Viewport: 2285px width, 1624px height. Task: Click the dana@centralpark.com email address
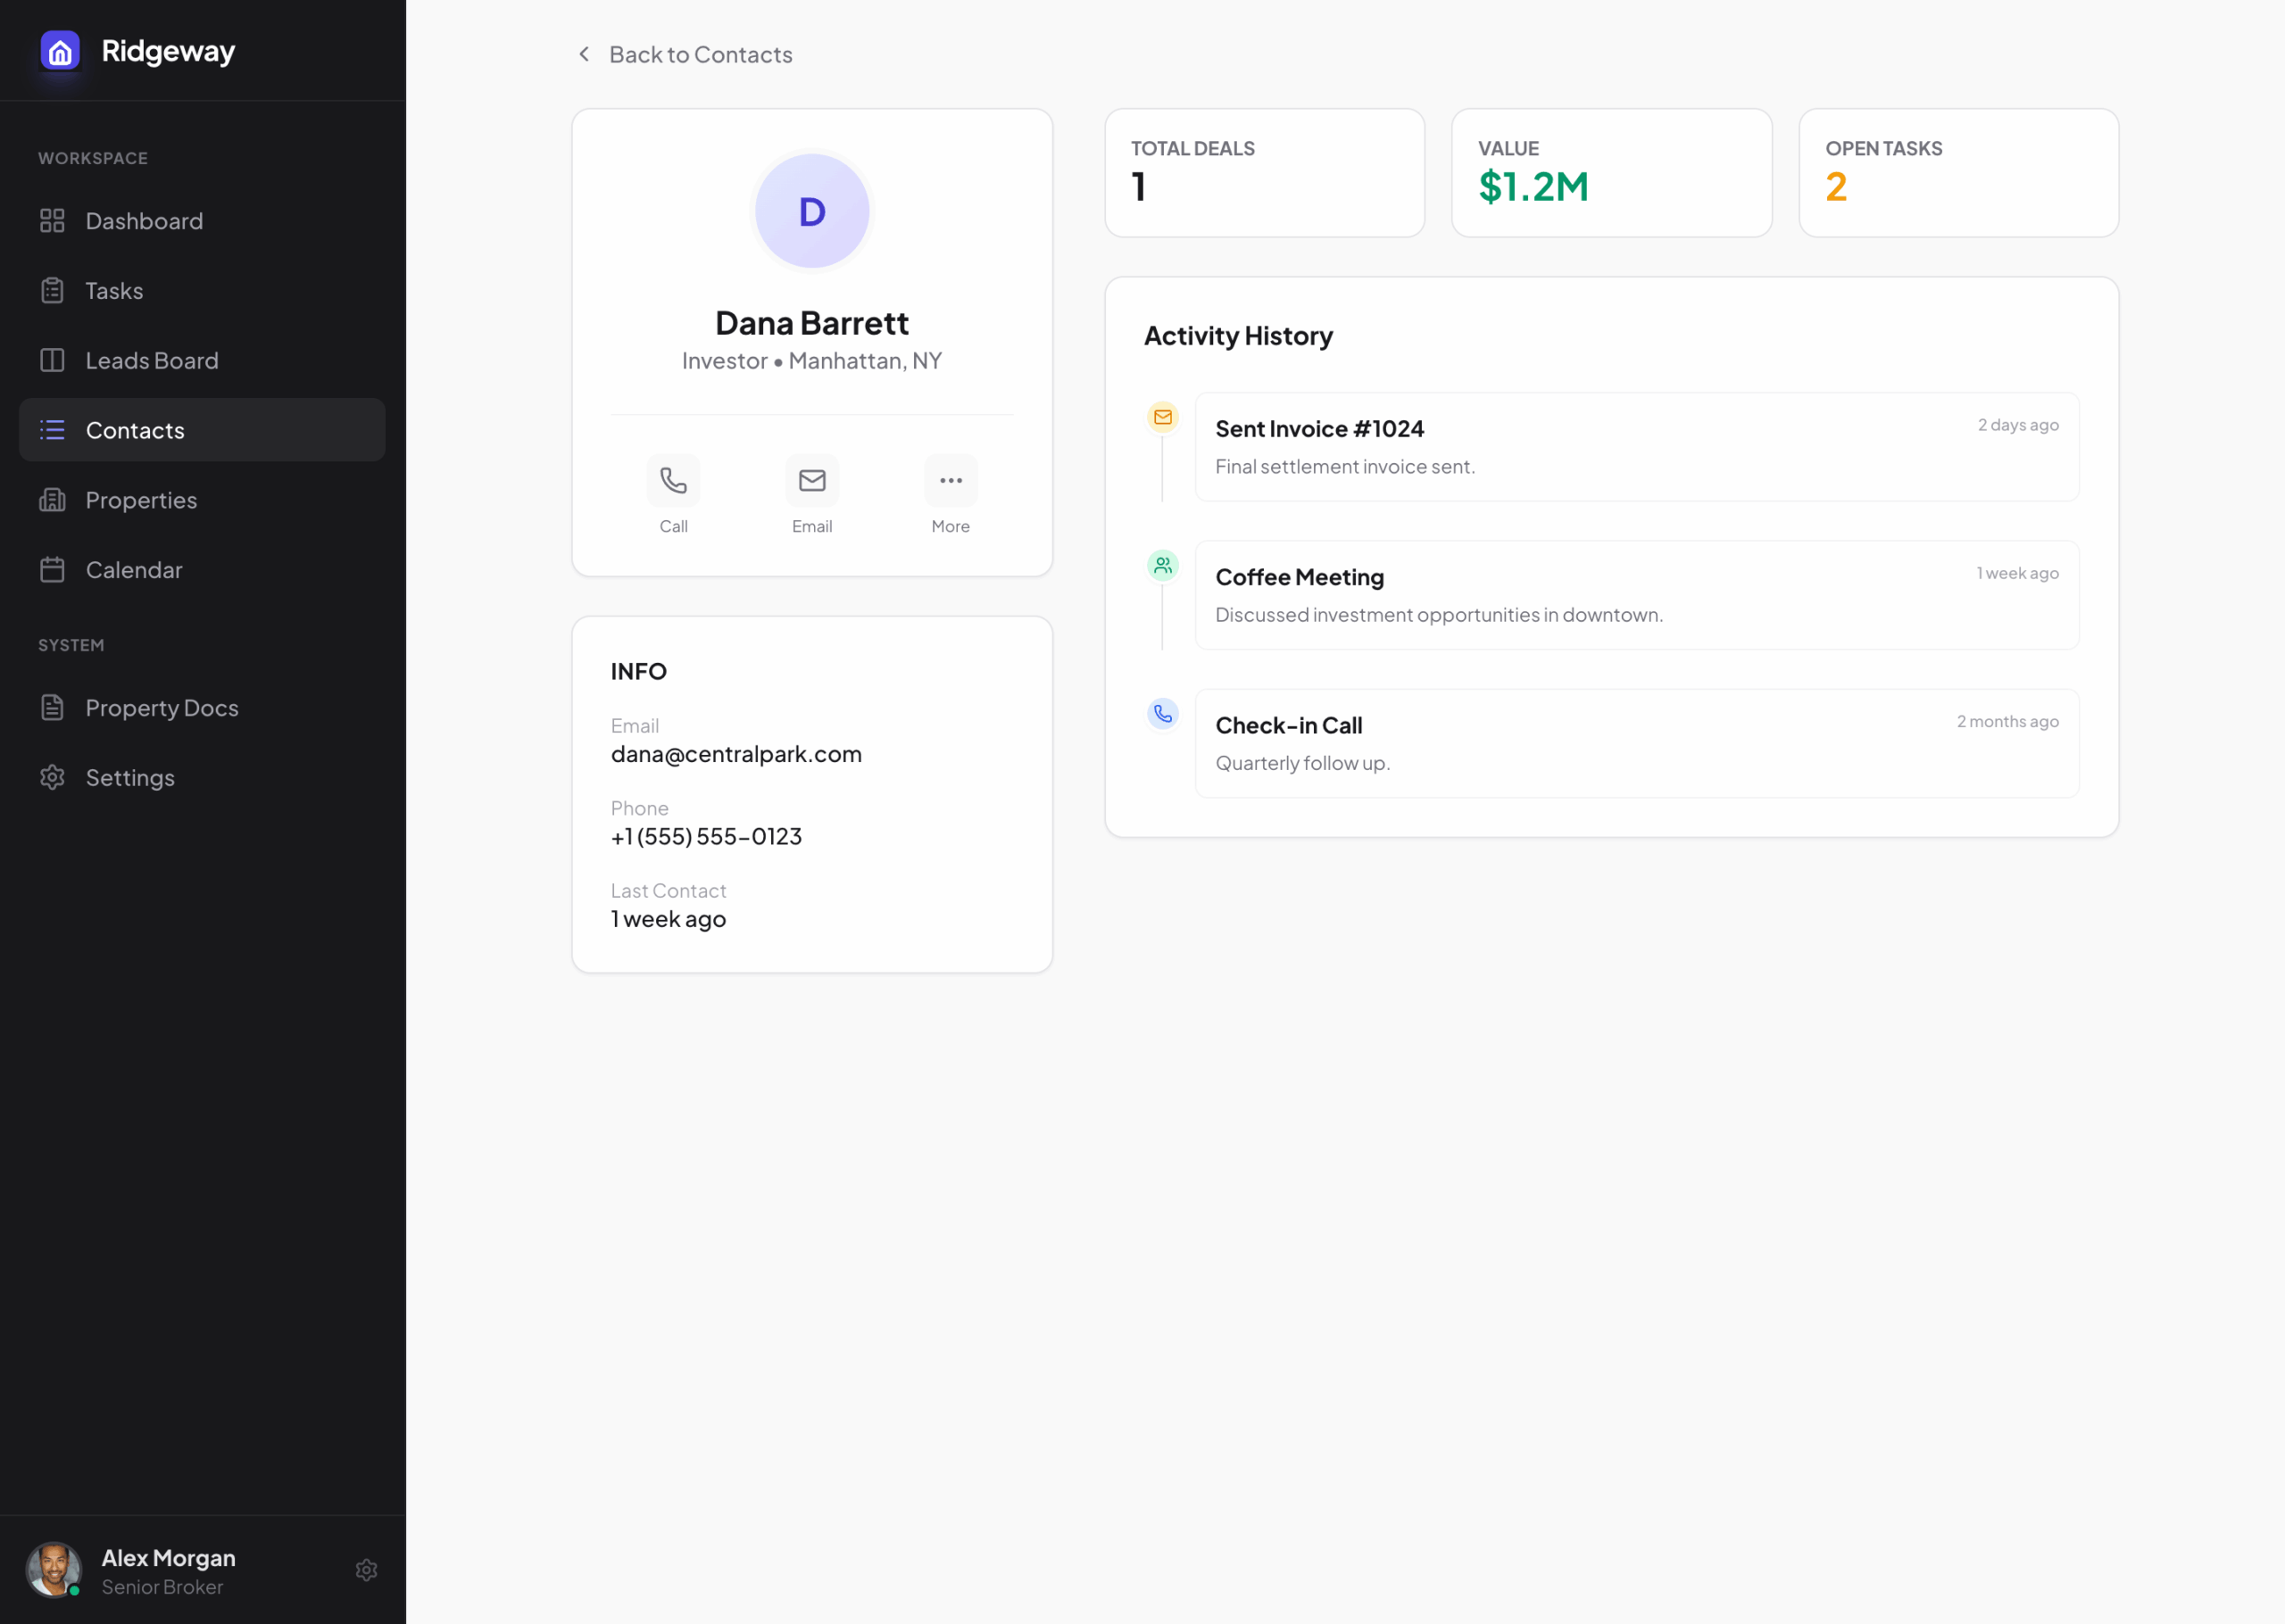point(736,754)
